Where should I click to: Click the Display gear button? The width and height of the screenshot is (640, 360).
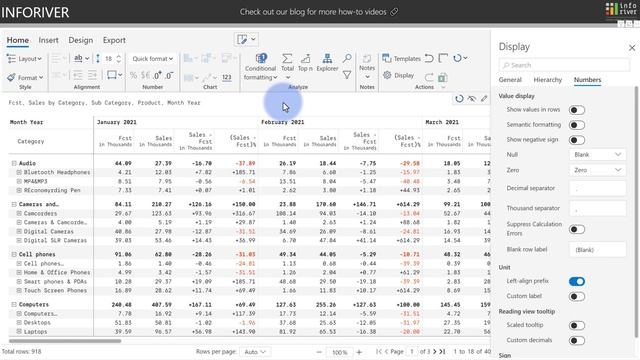coord(398,75)
